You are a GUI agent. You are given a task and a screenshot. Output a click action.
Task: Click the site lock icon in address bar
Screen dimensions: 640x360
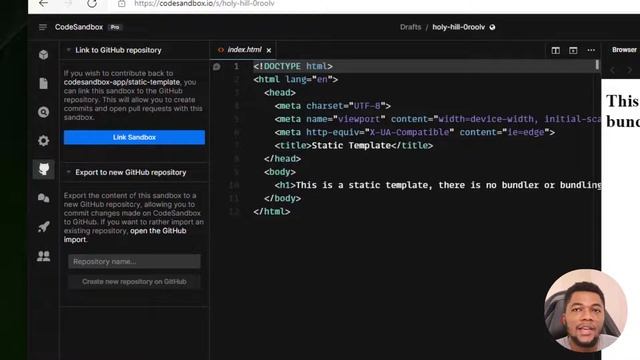tap(121, 3)
